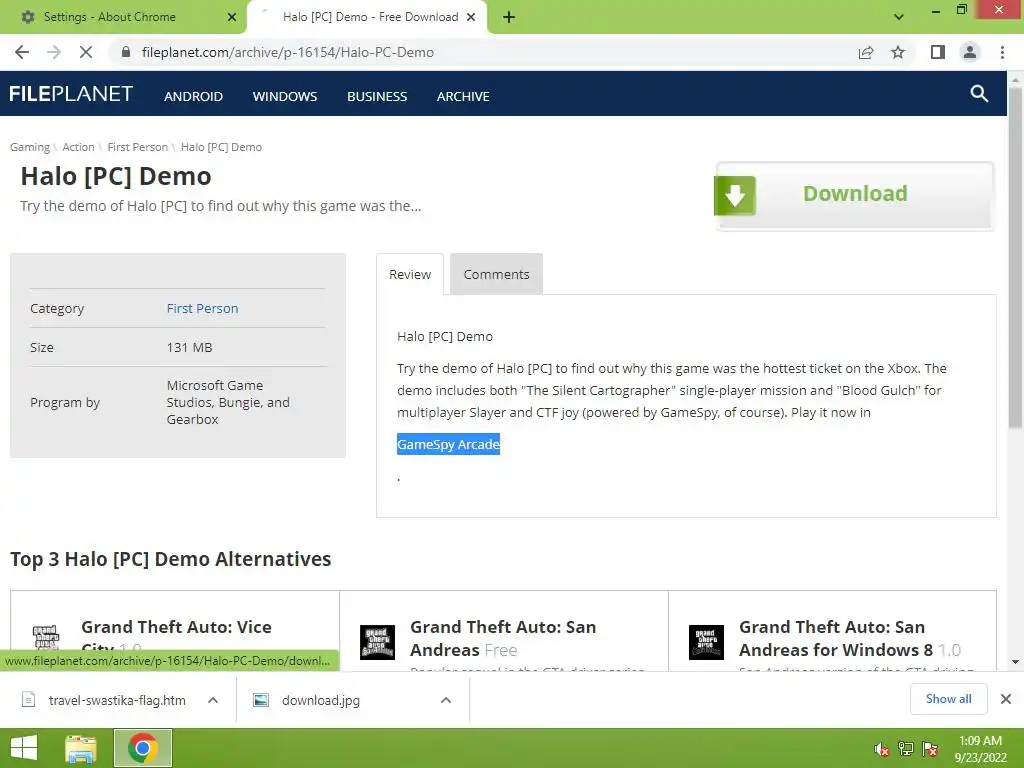The height and width of the screenshot is (768, 1024).
Task: Click Grand Theft Auto: San Andreas Free title
Action: 503,638
